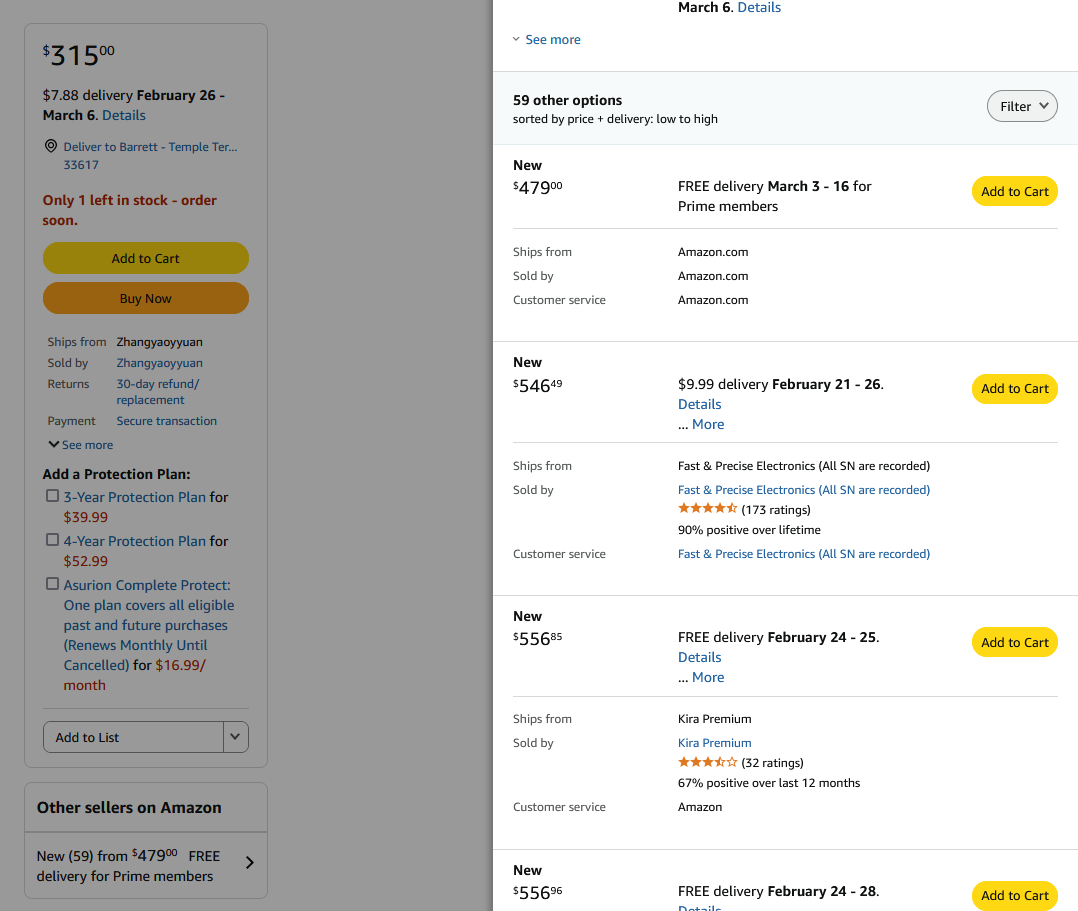Add the $546.49 offer to cart
Screen dimensions: 1078x911
click(x=1014, y=389)
